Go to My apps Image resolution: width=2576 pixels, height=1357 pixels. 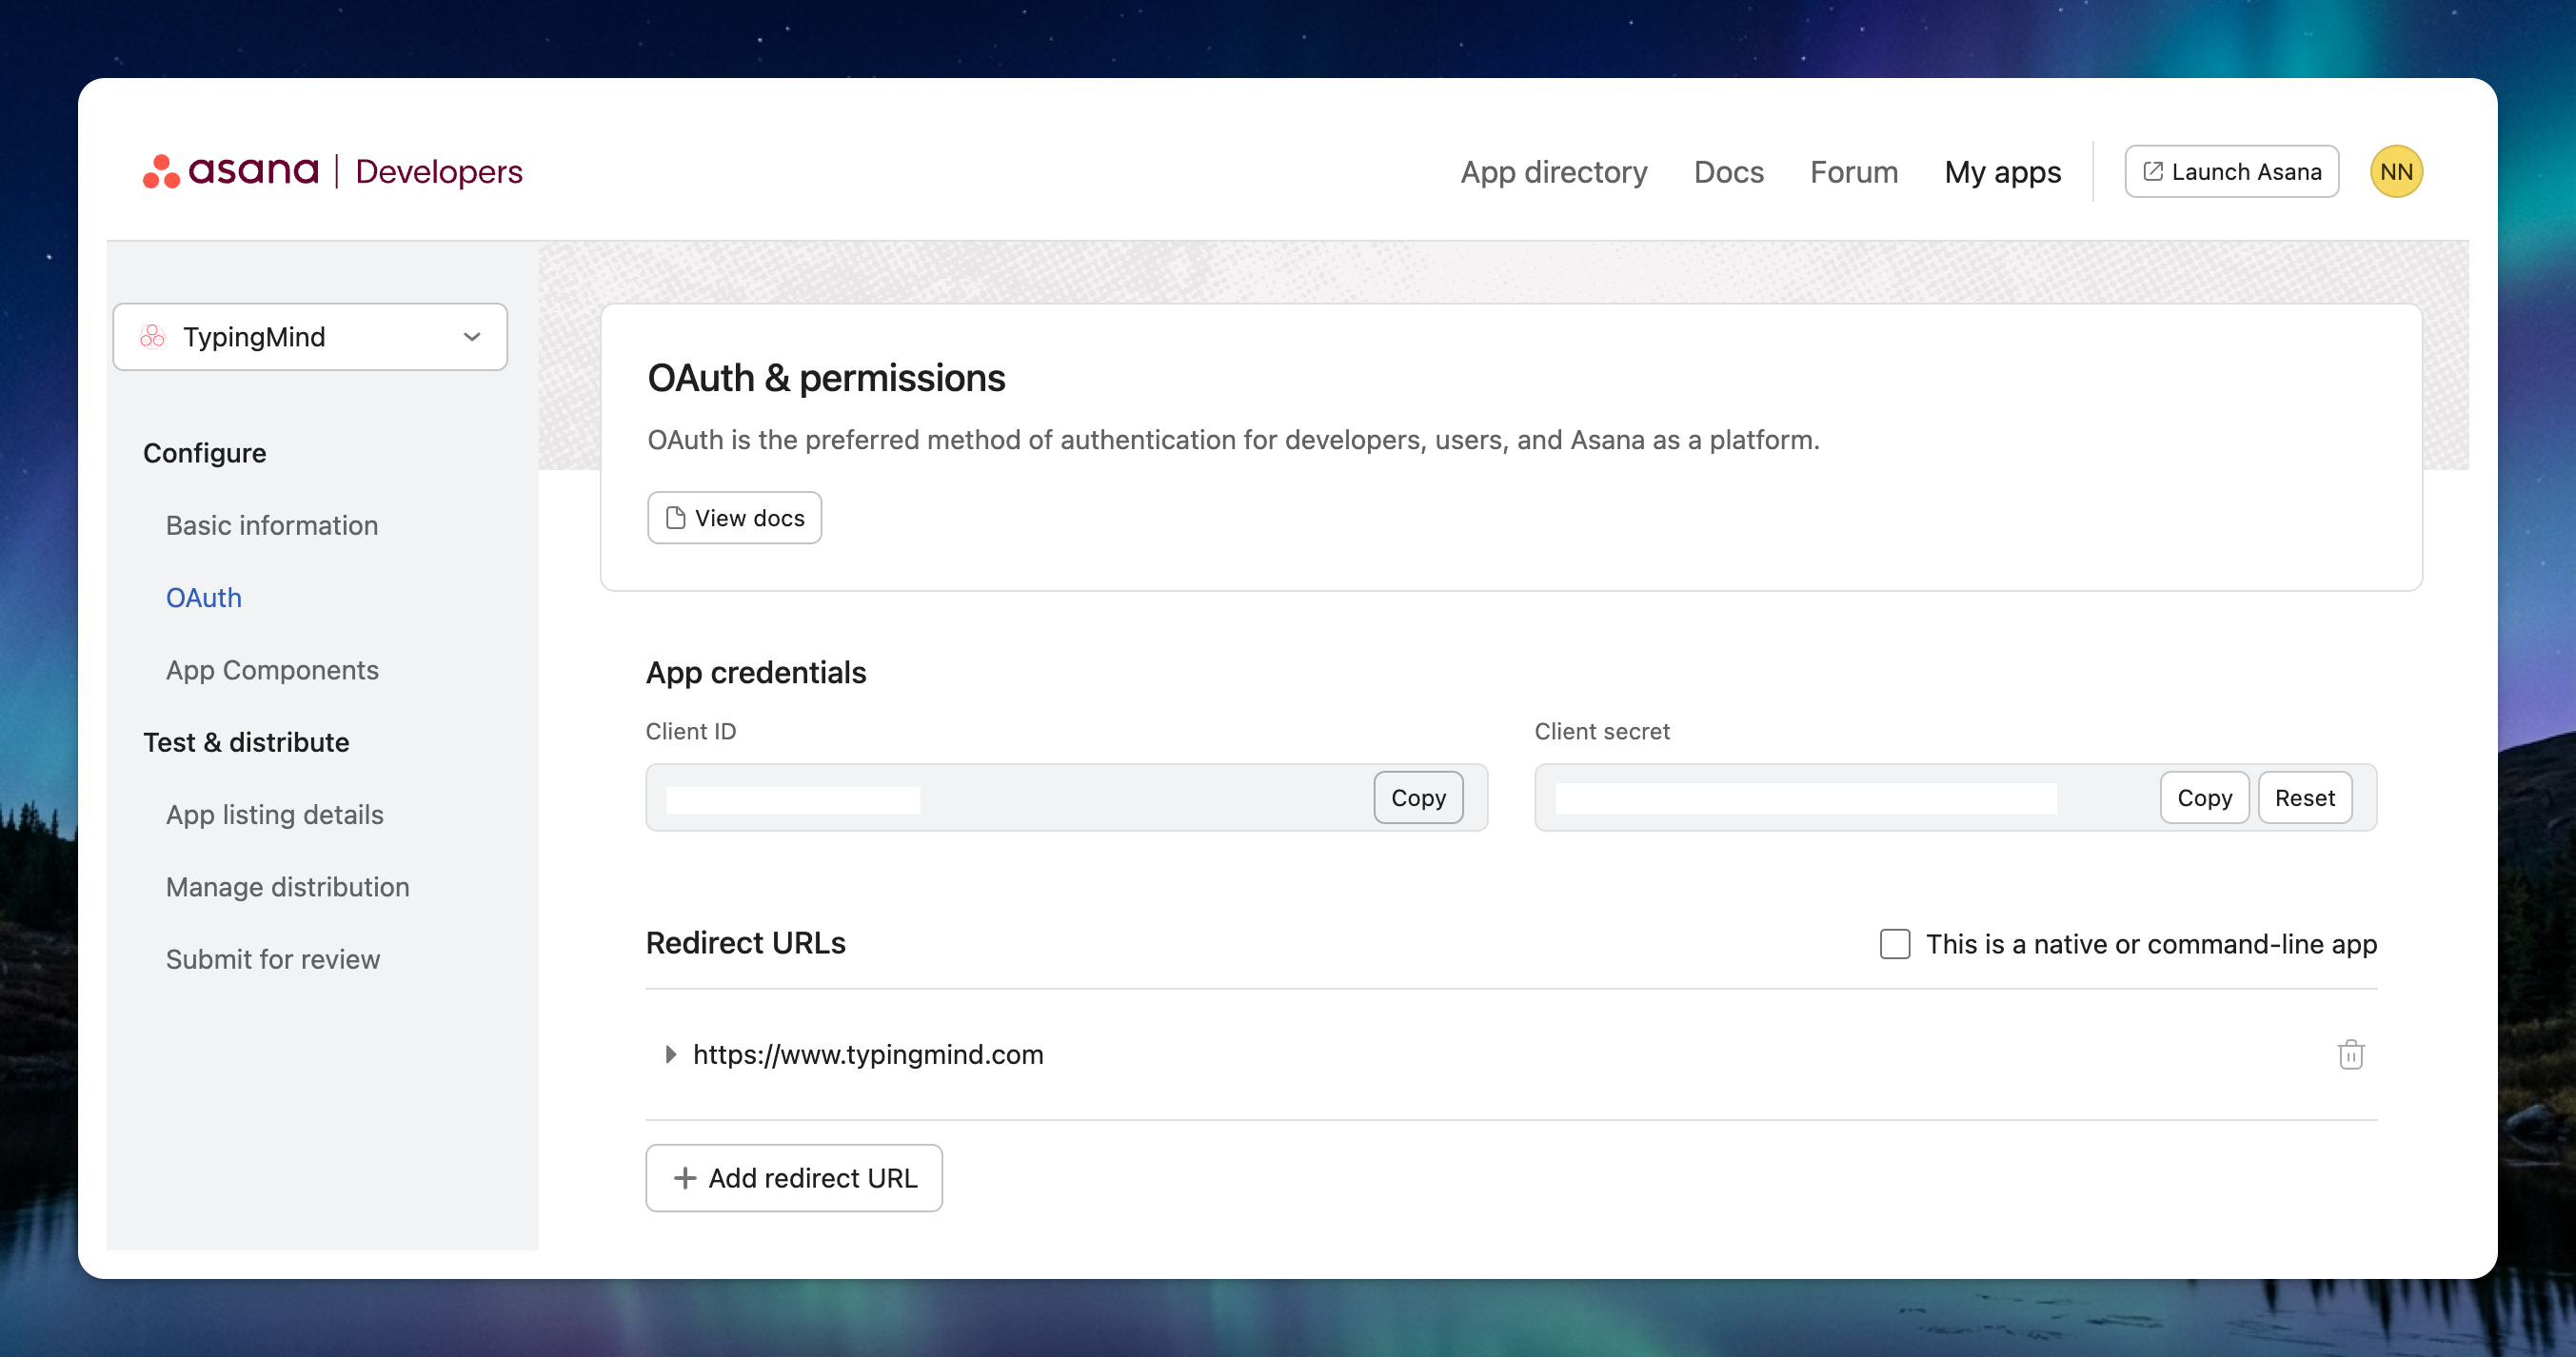(2002, 172)
